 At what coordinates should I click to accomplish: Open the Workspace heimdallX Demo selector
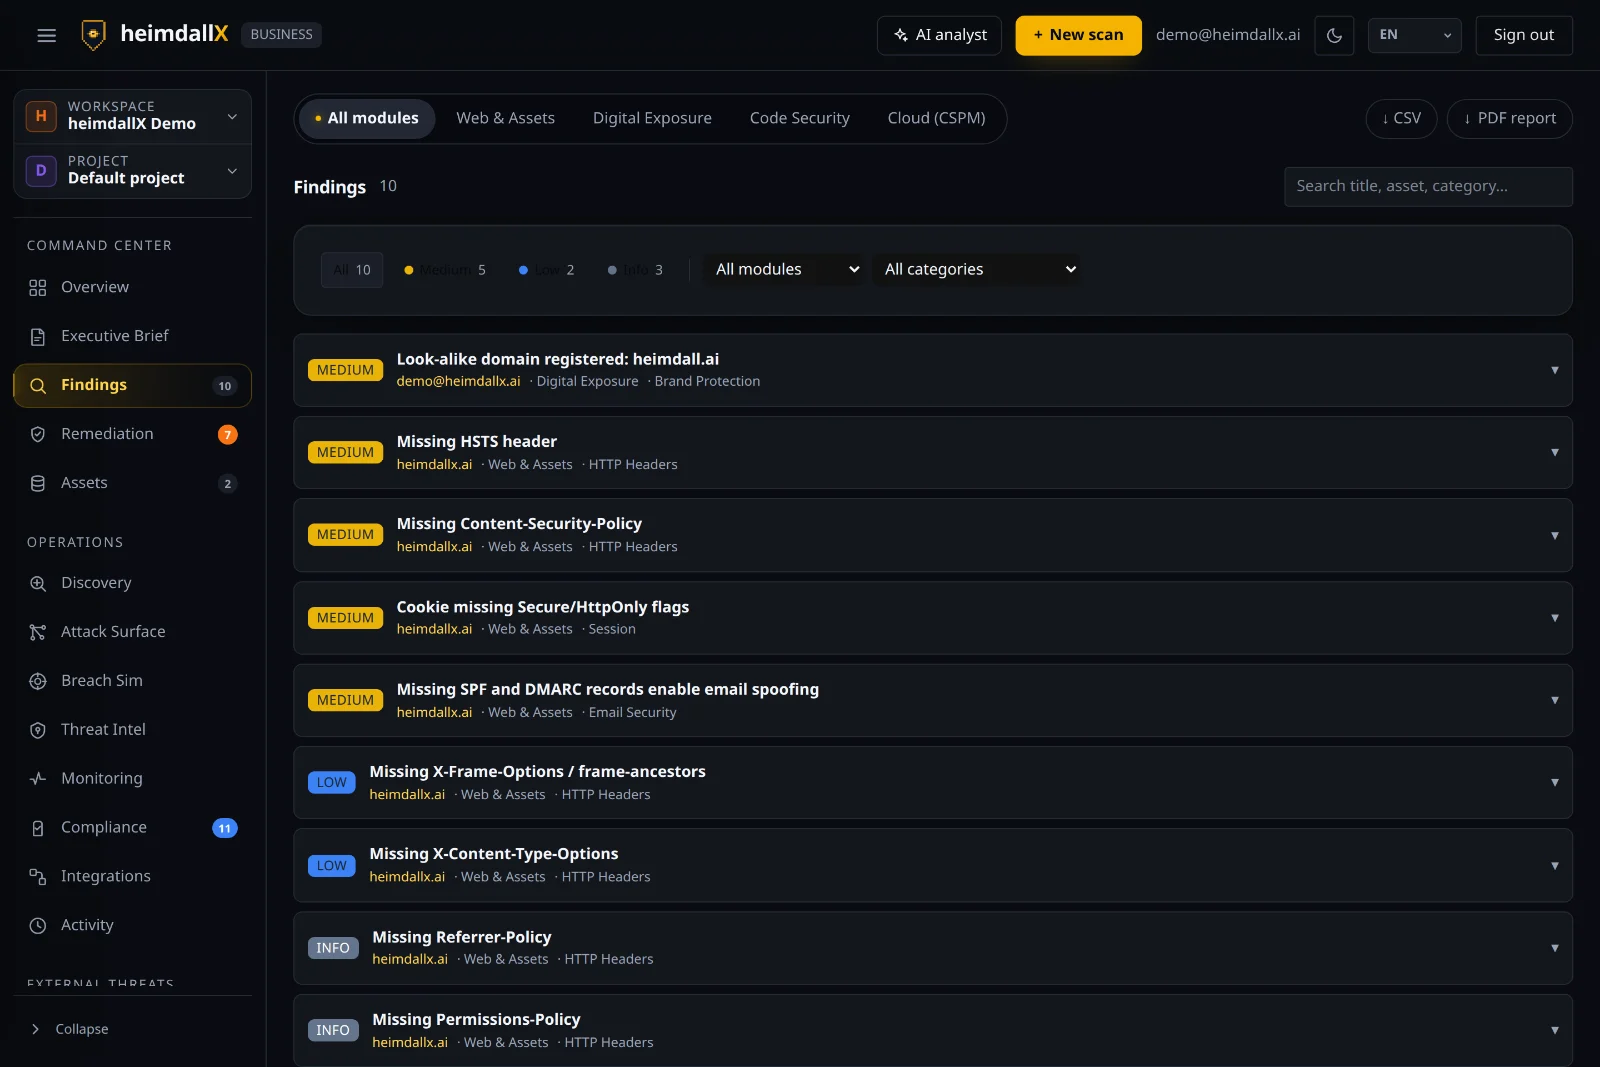(x=132, y=116)
